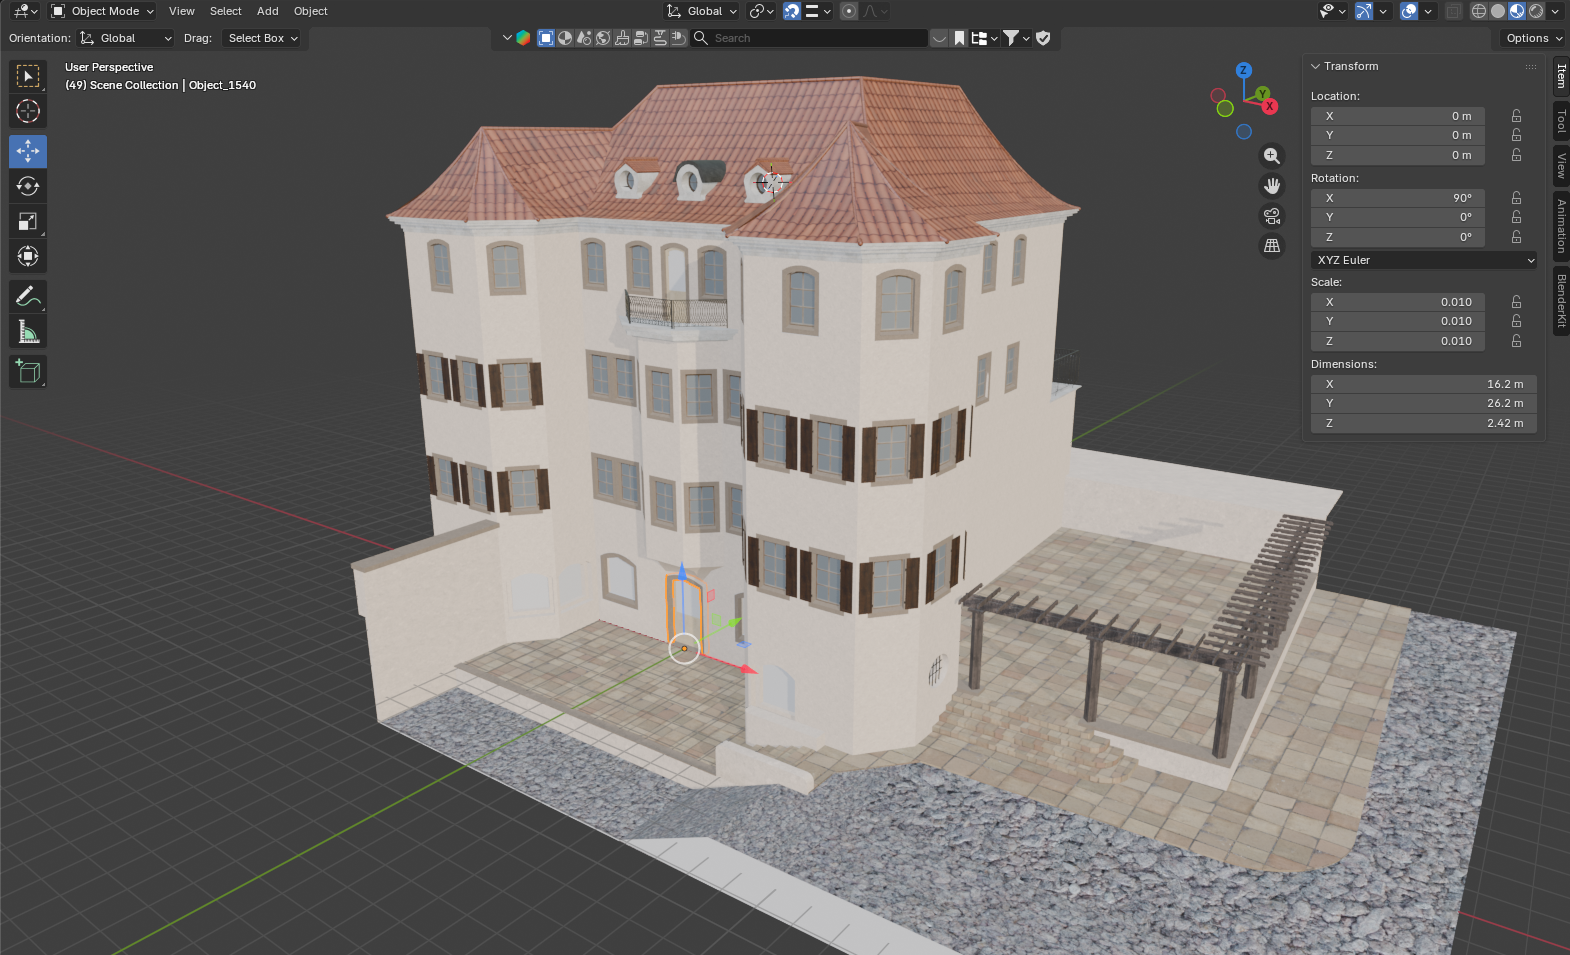Switch to orthographic view via the grid icon

[1271, 246]
